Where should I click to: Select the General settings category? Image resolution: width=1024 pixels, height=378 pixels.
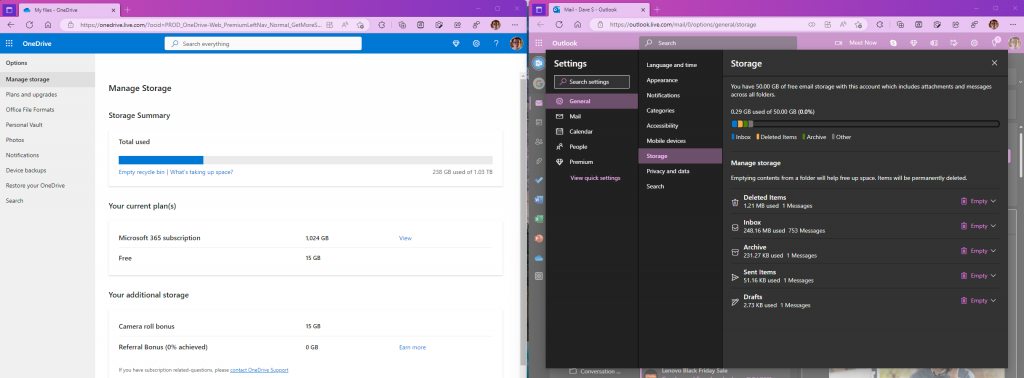[593, 101]
